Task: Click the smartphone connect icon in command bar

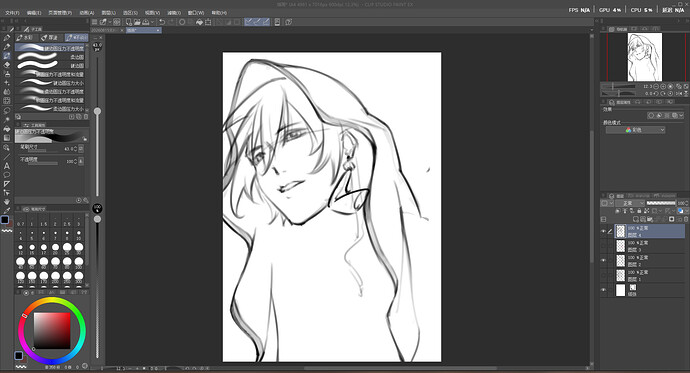Action: 277,22
